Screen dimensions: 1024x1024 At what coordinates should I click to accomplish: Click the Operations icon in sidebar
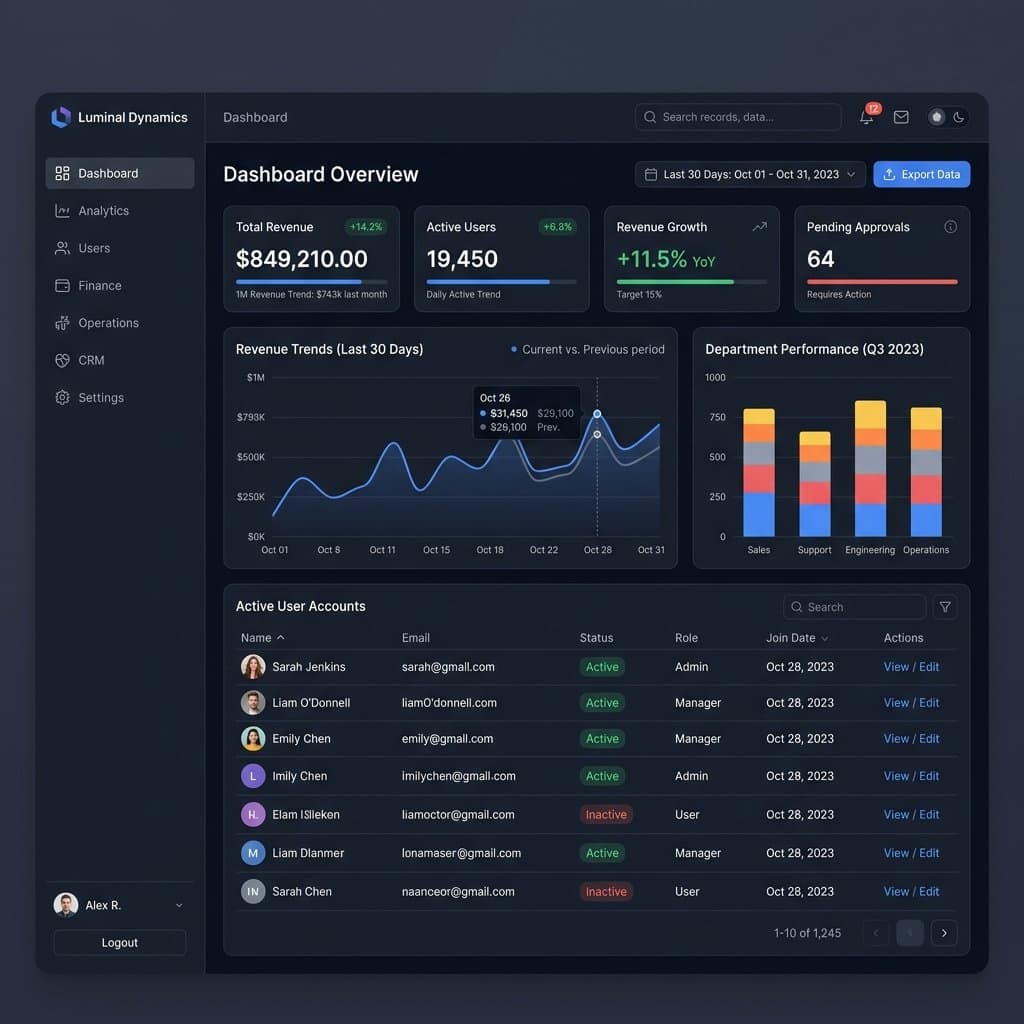[63, 323]
